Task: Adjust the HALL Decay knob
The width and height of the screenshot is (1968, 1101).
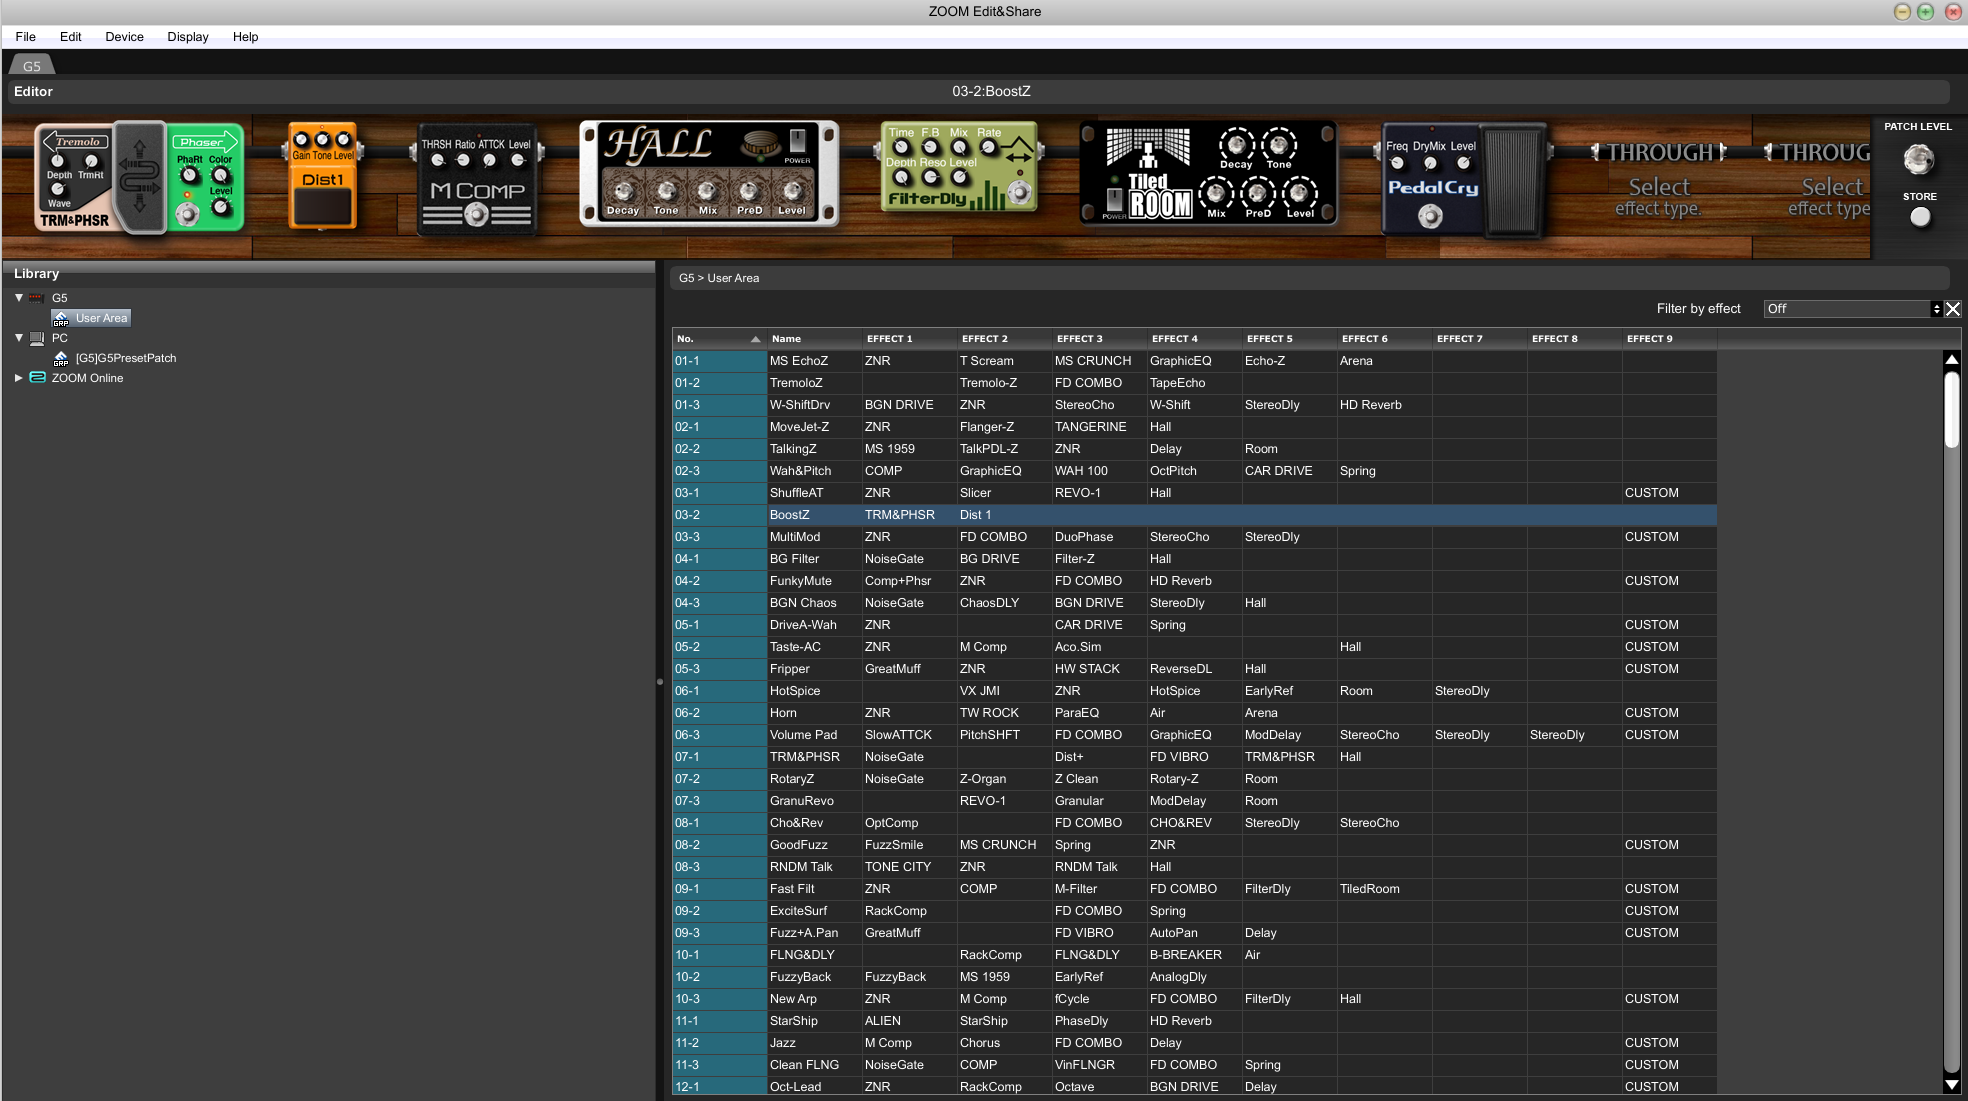Action: (x=623, y=190)
